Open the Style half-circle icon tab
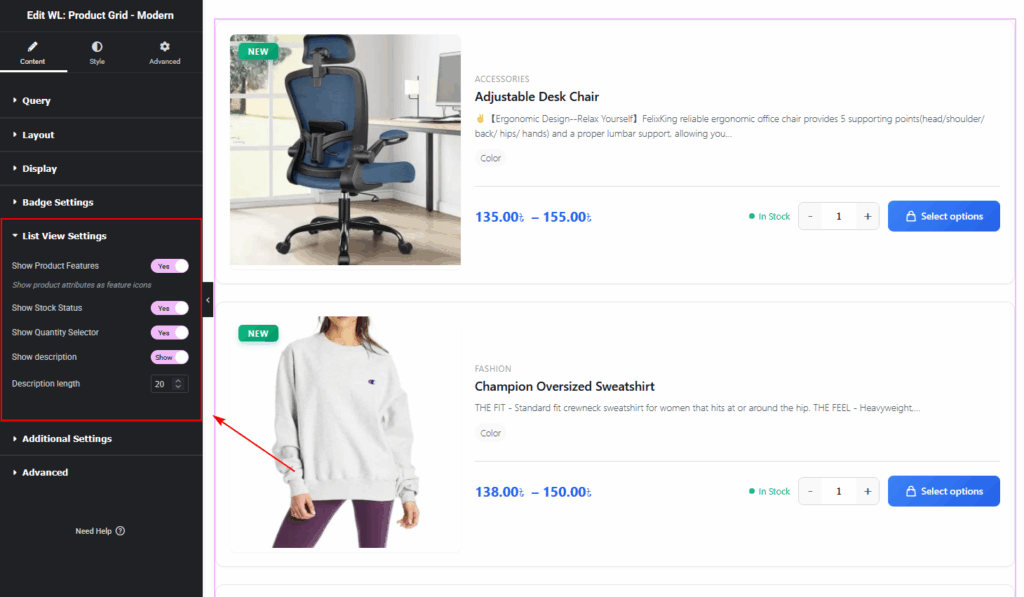 click(x=97, y=46)
